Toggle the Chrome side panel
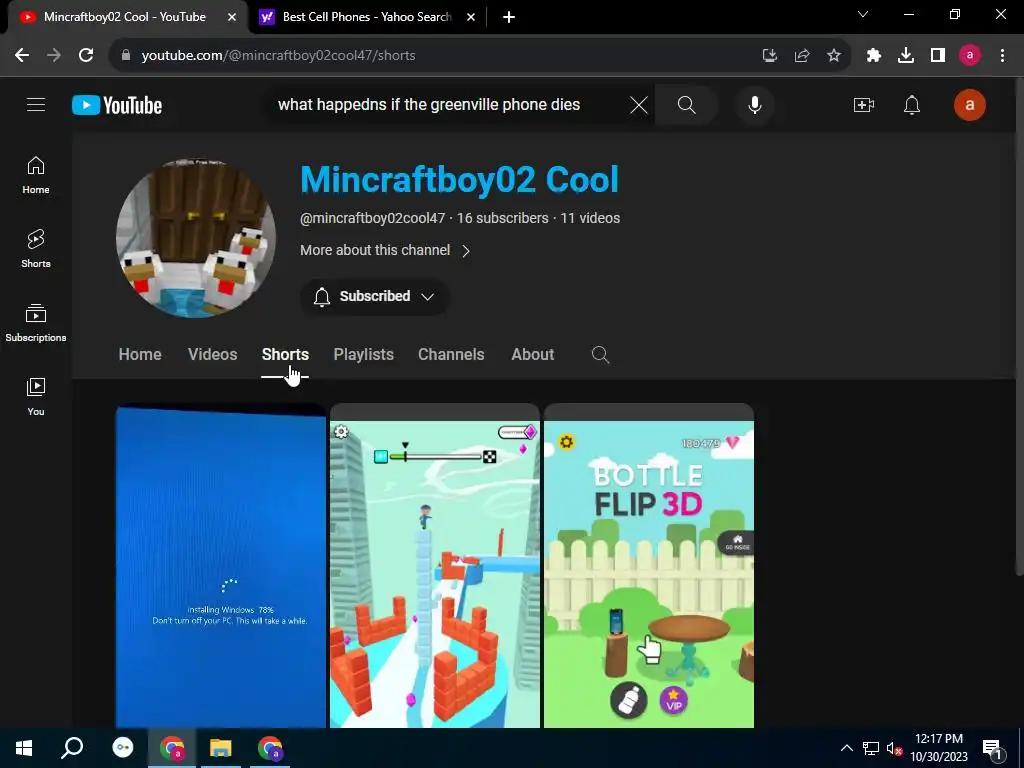1024x768 pixels. pos(938,56)
